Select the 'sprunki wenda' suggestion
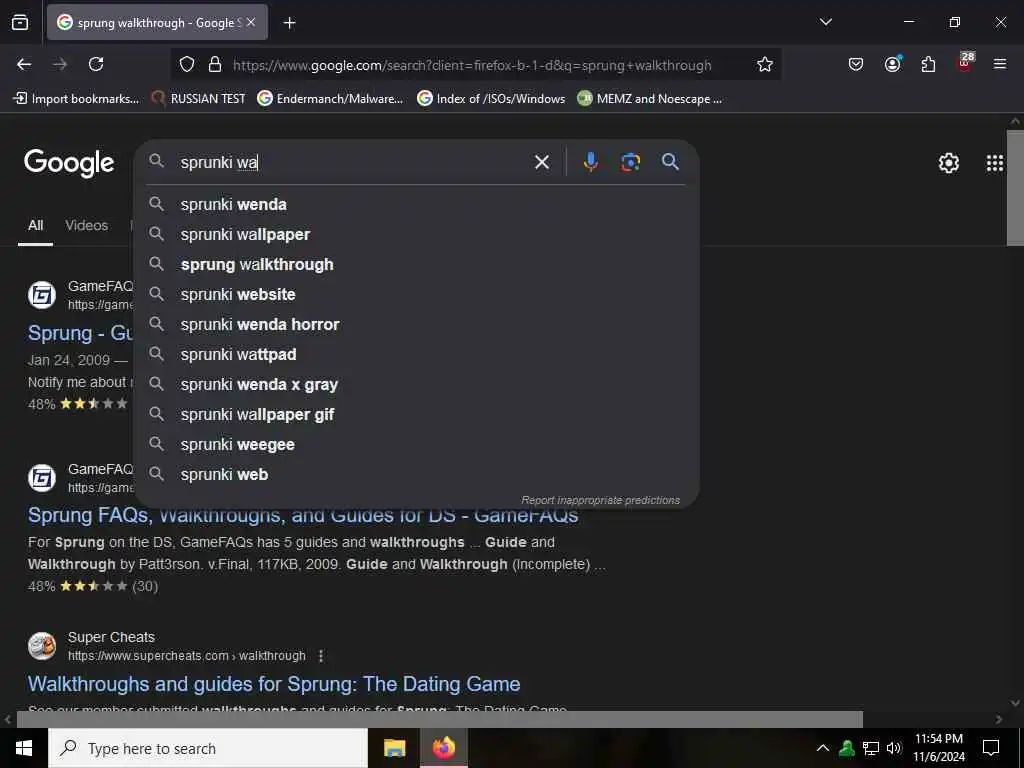This screenshot has height=768, width=1024. click(417, 204)
